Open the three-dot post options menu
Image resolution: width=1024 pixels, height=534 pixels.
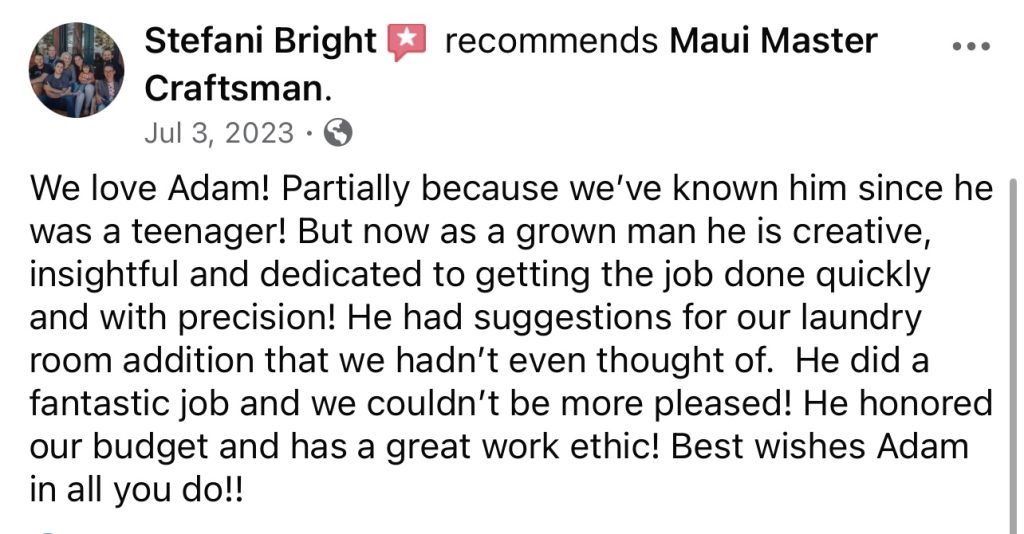coord(969,47)
